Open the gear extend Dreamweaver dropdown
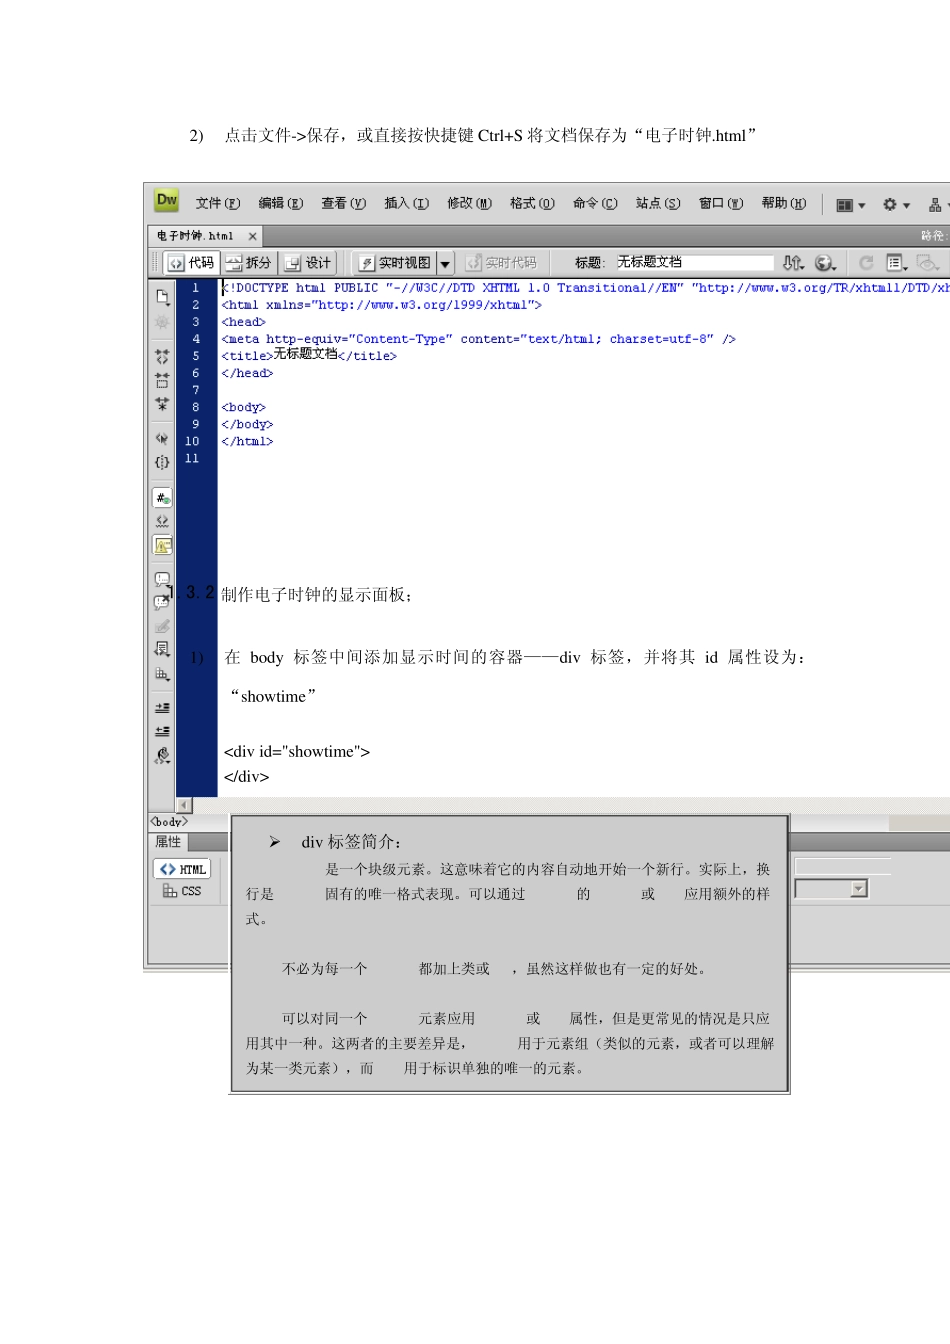The height and width of the screenshot is (1344, 950). coord(896,205)
